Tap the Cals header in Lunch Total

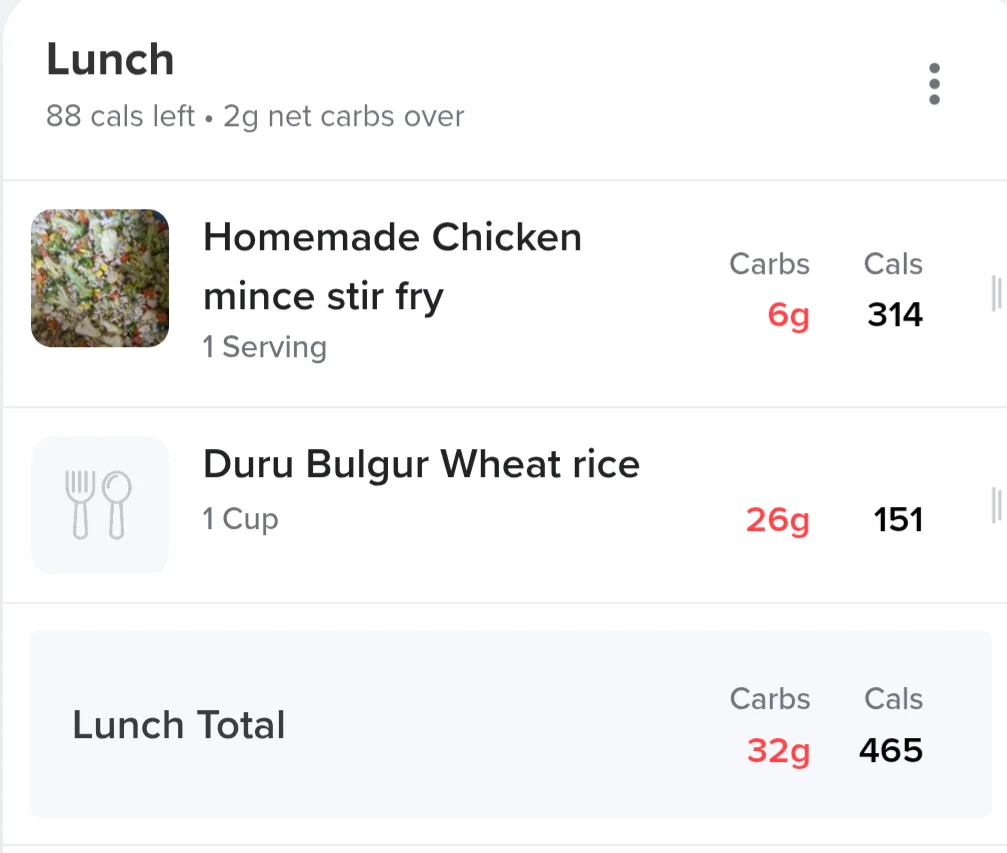893,699
